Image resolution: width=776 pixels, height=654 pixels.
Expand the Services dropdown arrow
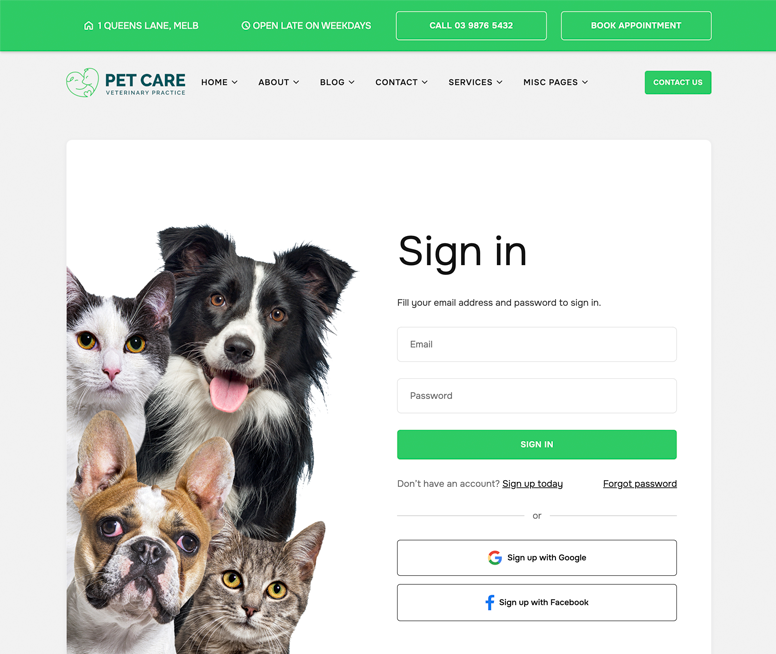[x=499, y=82]
